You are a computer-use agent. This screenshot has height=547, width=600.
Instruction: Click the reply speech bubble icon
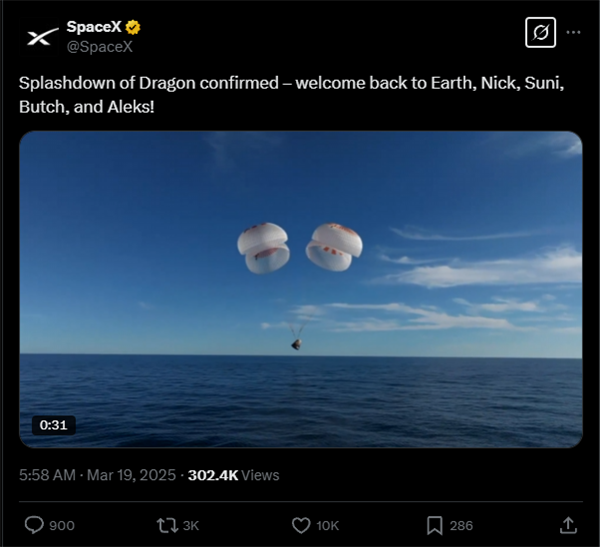point(33,525)
